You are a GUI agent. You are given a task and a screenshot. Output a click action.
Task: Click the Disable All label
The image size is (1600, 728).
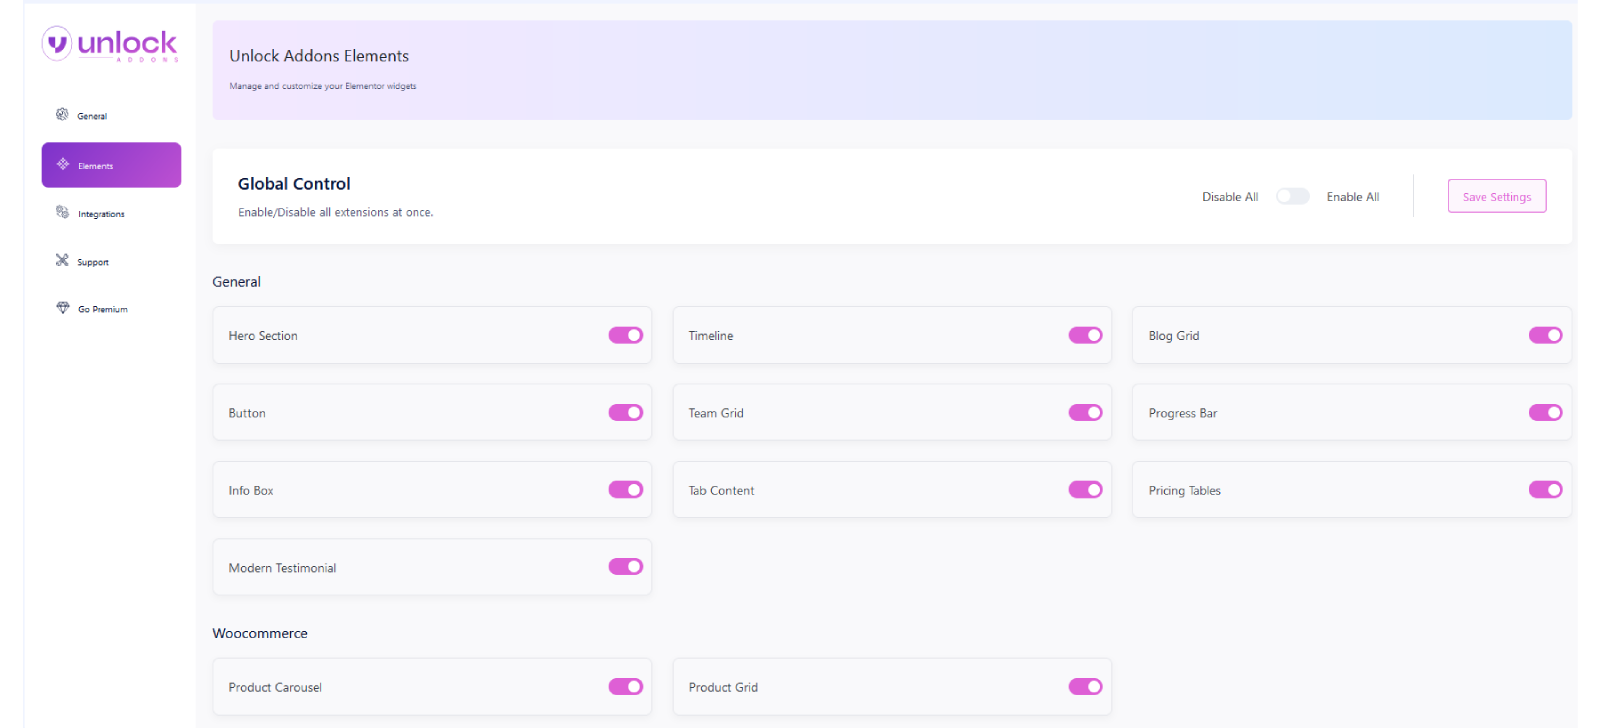(1230, 197)
